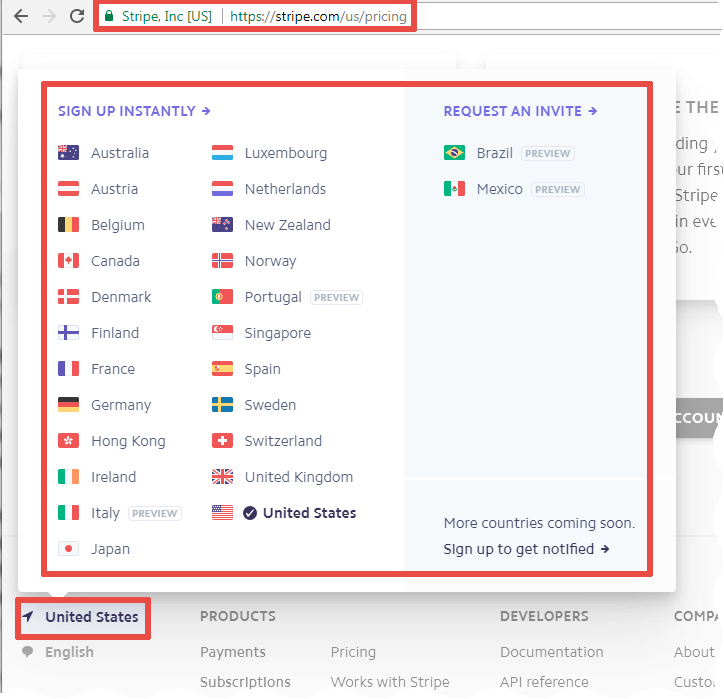
Task: Click the Norway flag icon
Action: pos(222,260)
